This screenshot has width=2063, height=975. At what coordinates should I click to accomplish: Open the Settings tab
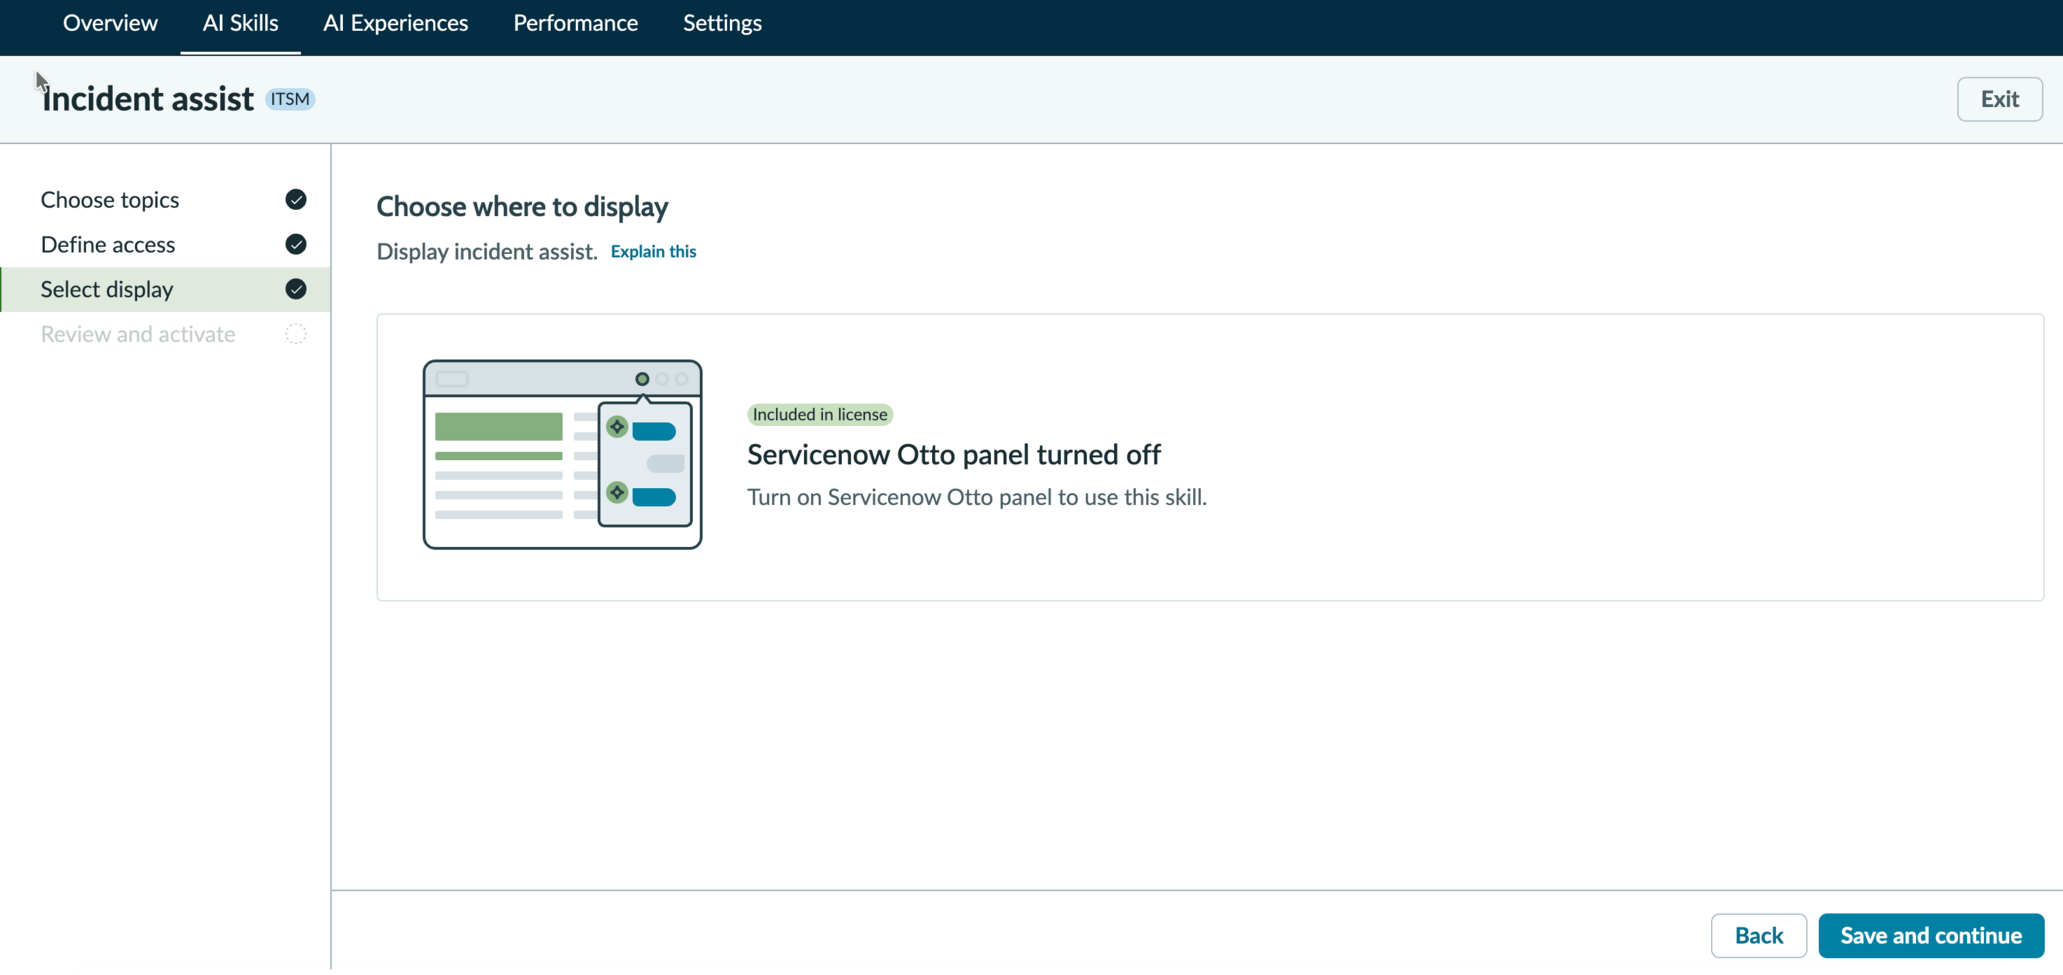point(722,23)
